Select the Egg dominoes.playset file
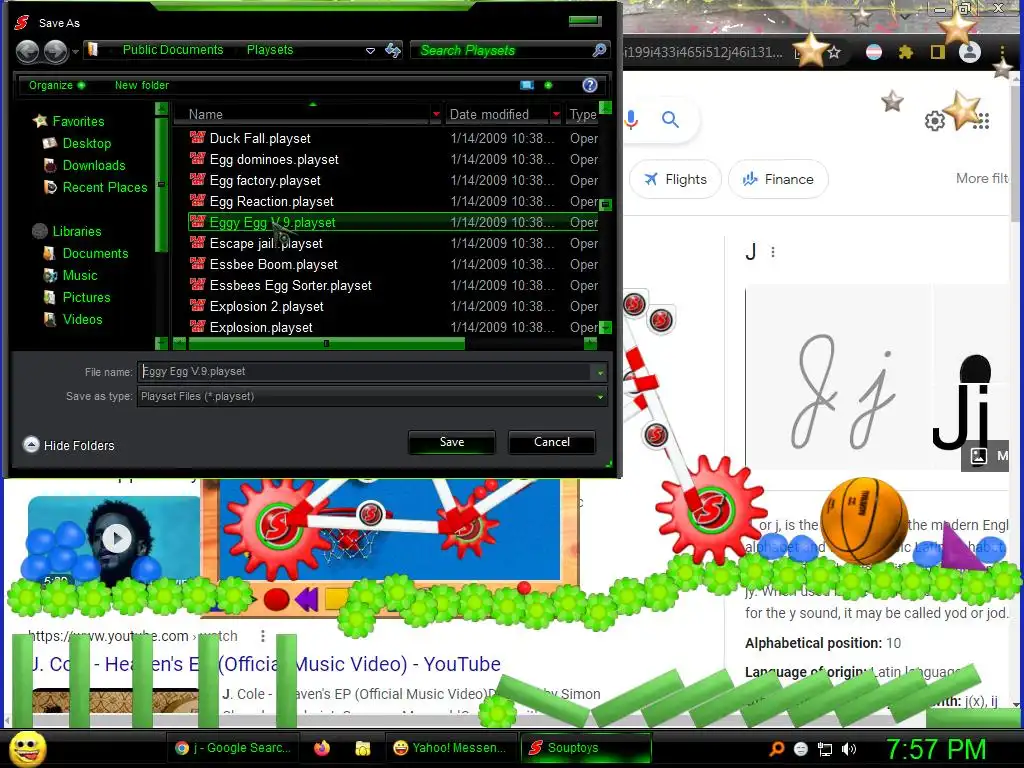The image size is (1024, 768). 274,159
